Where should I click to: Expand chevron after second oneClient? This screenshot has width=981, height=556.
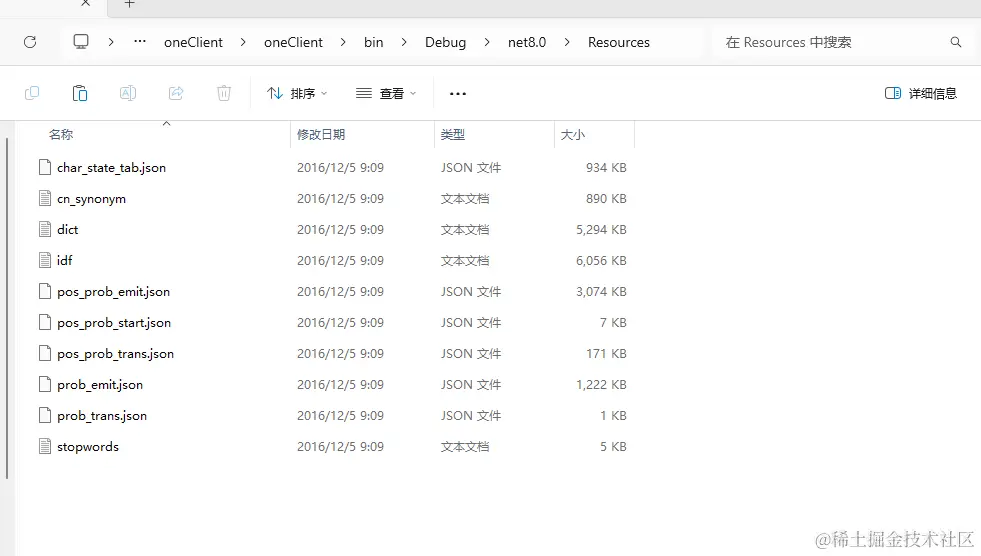coord(343,42)
